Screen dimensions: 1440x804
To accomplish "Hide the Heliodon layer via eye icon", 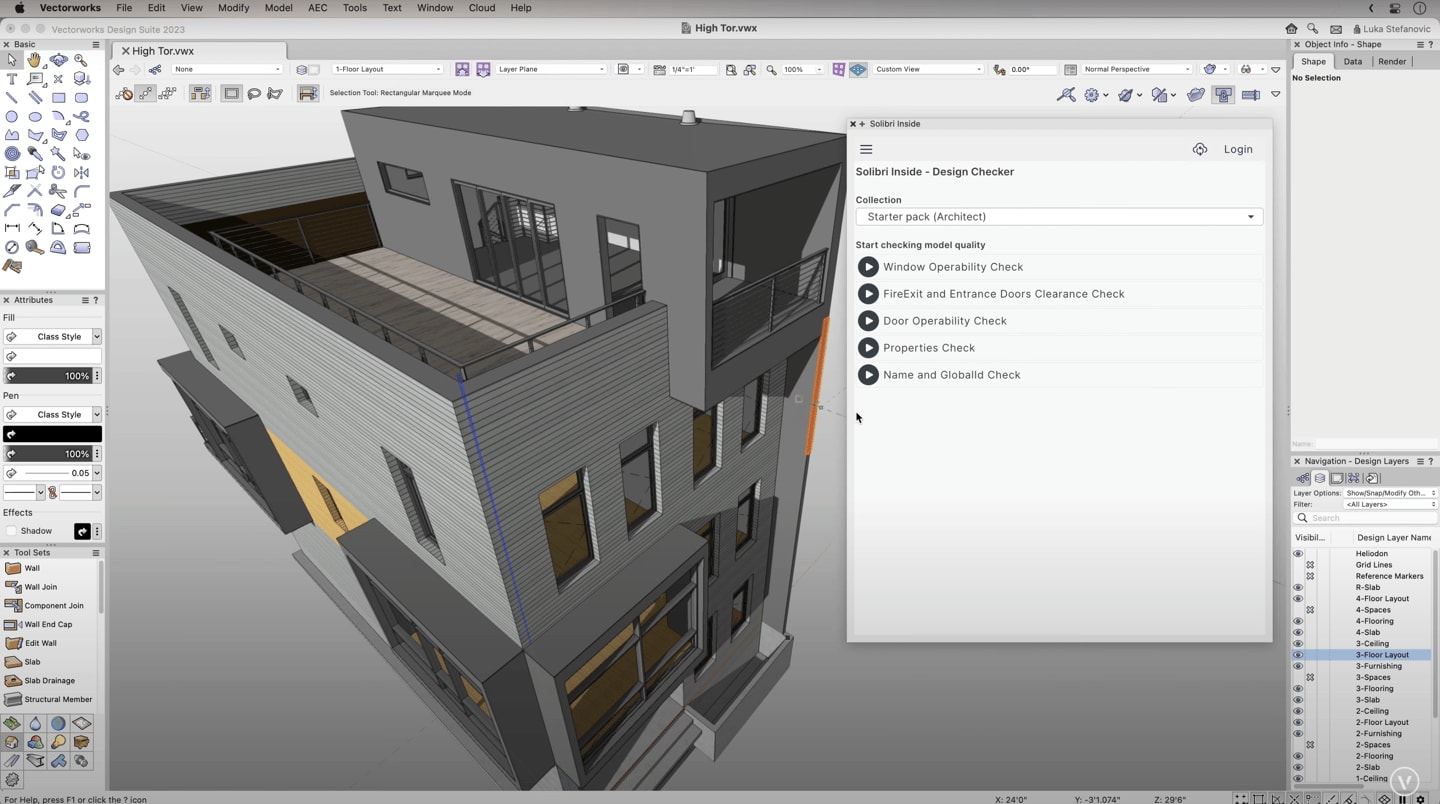I will [1298, 554].
